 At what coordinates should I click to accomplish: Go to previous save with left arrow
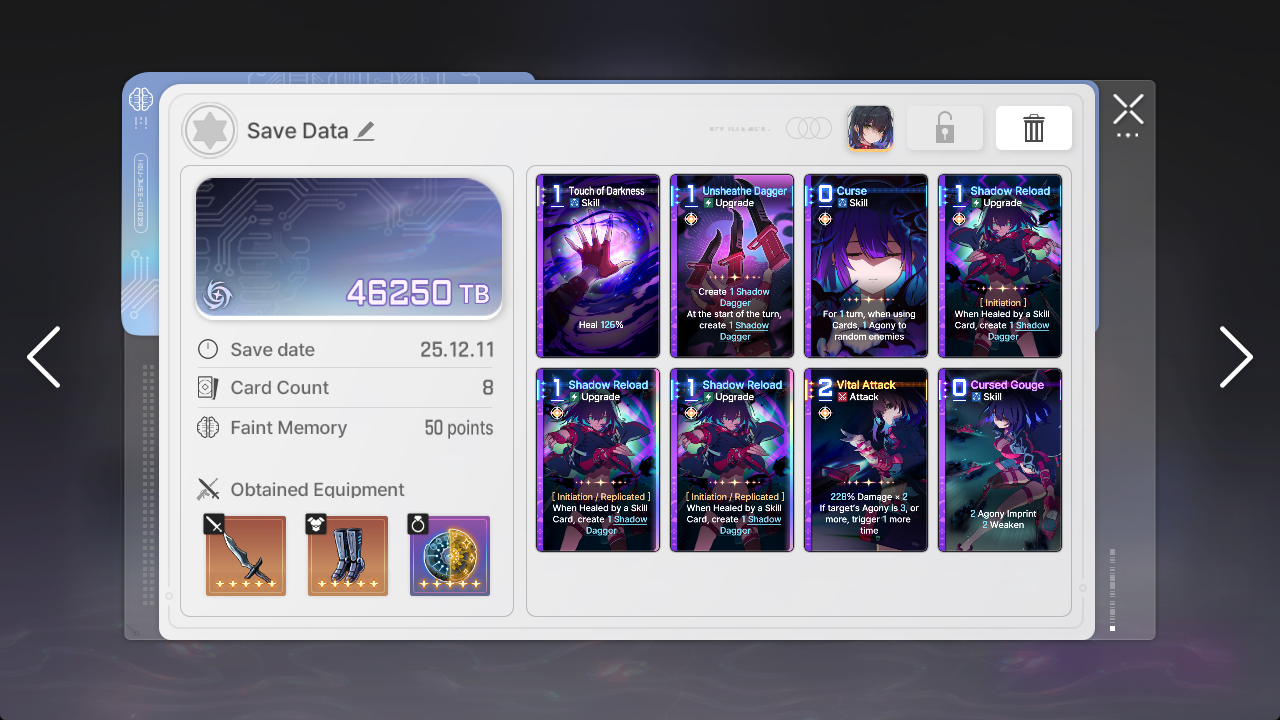tap(44, 357)
